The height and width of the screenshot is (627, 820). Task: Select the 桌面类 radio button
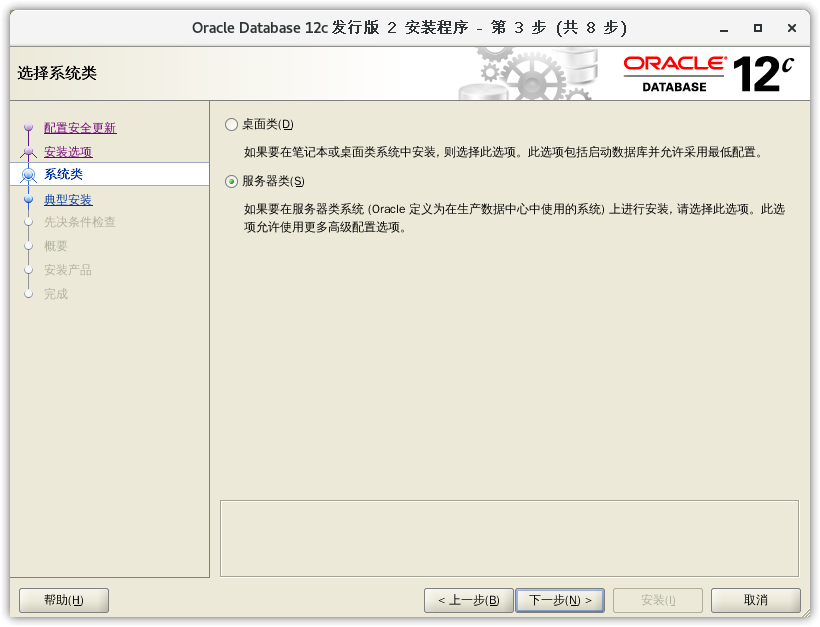(232, 125)
